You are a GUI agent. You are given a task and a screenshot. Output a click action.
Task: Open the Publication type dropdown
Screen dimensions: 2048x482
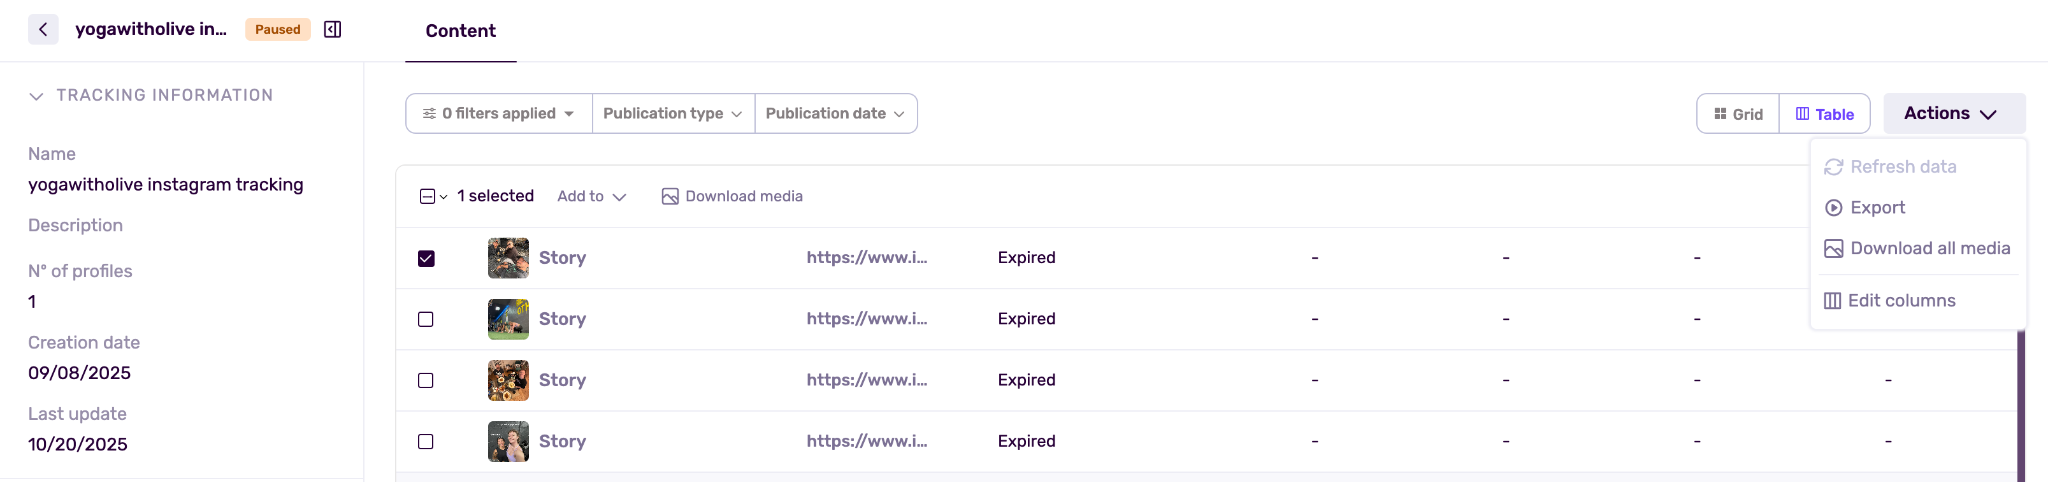point(673,114)
